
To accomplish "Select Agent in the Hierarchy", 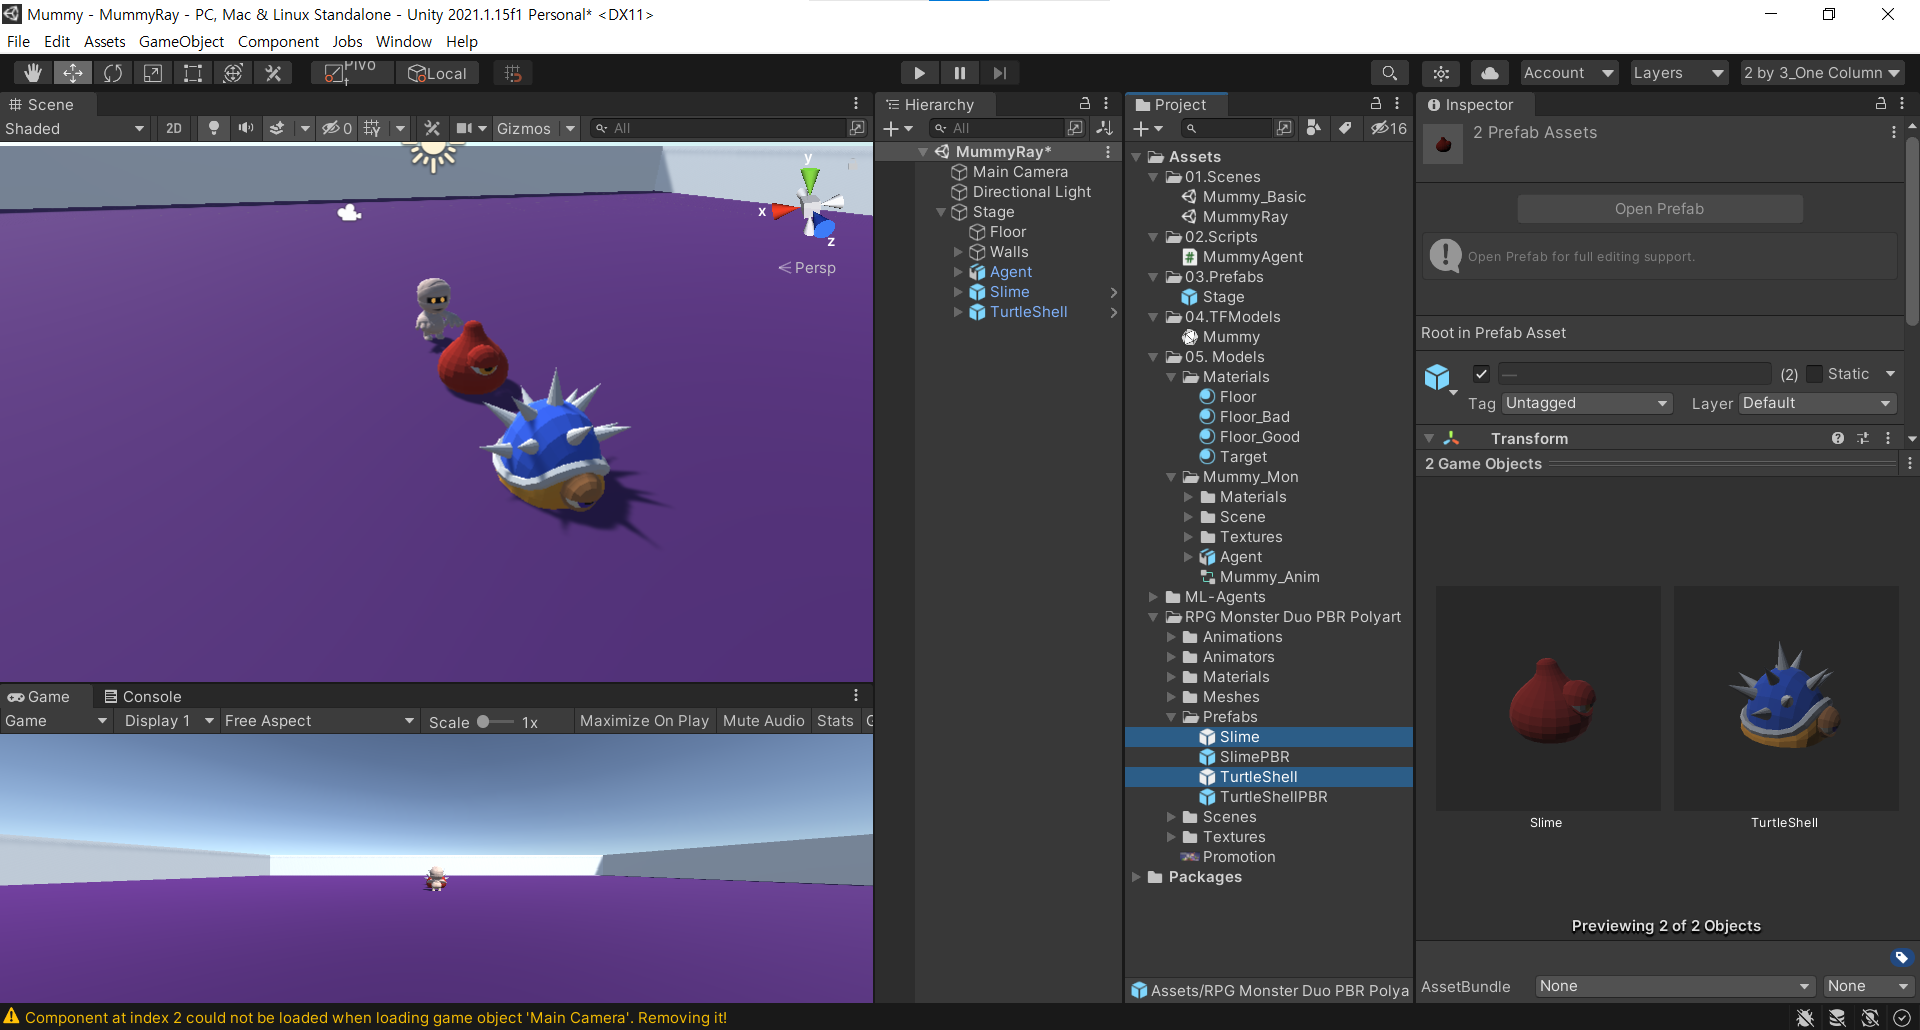I will tap(1010, 272).
